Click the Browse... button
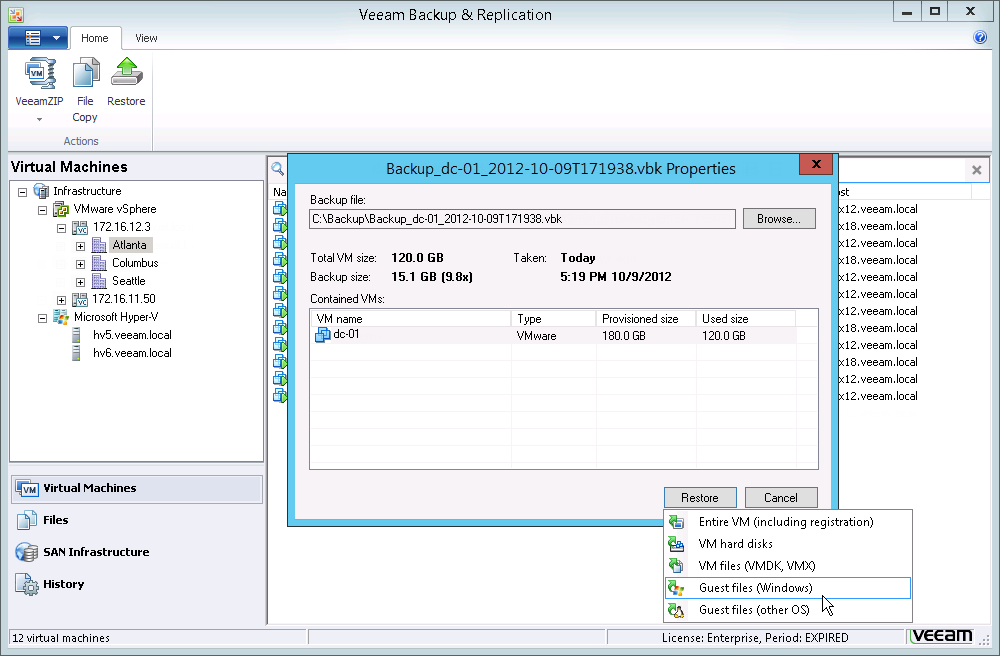 point(779,219)
